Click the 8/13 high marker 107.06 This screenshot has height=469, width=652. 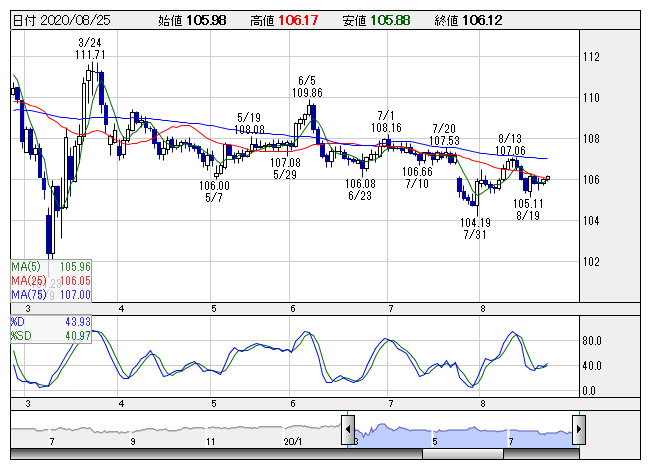tap(510, 149)
